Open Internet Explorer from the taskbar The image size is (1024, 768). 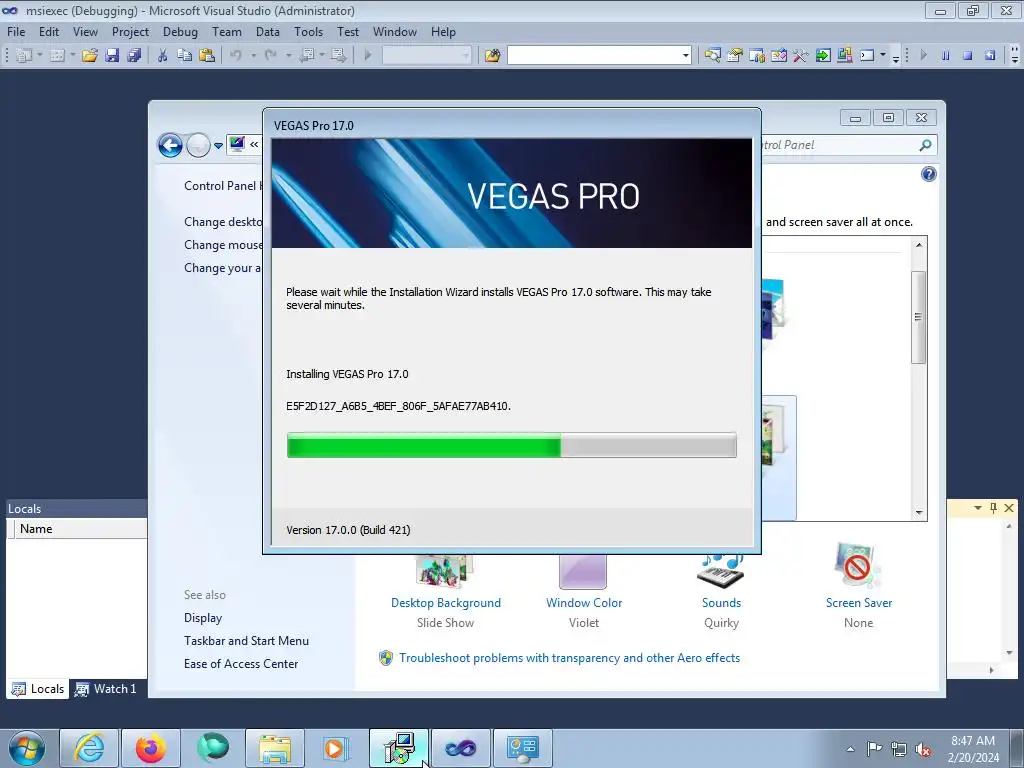[89, 748]
